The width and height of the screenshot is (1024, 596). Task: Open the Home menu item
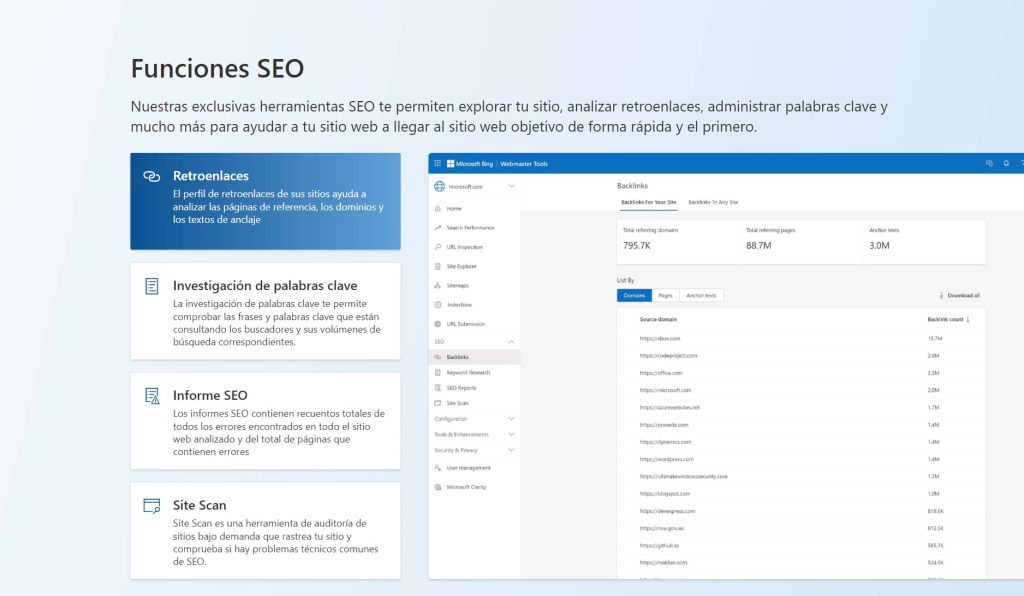point(453,209)
